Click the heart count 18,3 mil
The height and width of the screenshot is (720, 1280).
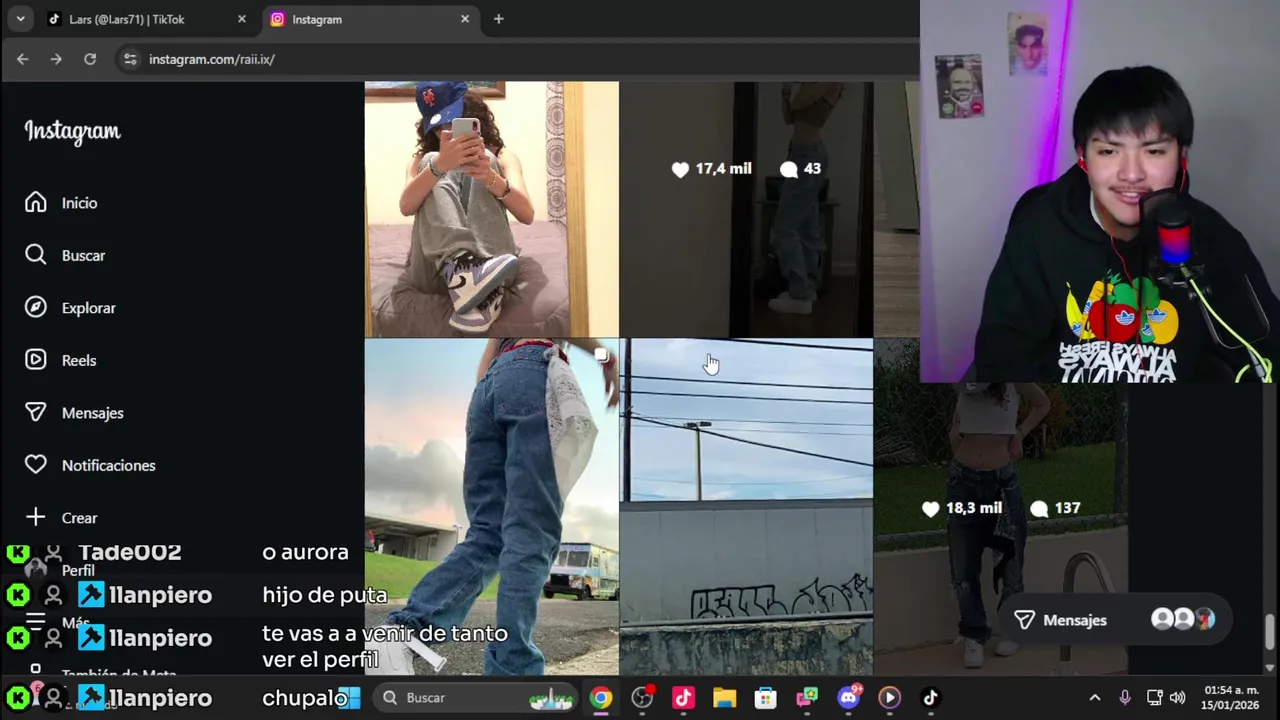(962, 508)
